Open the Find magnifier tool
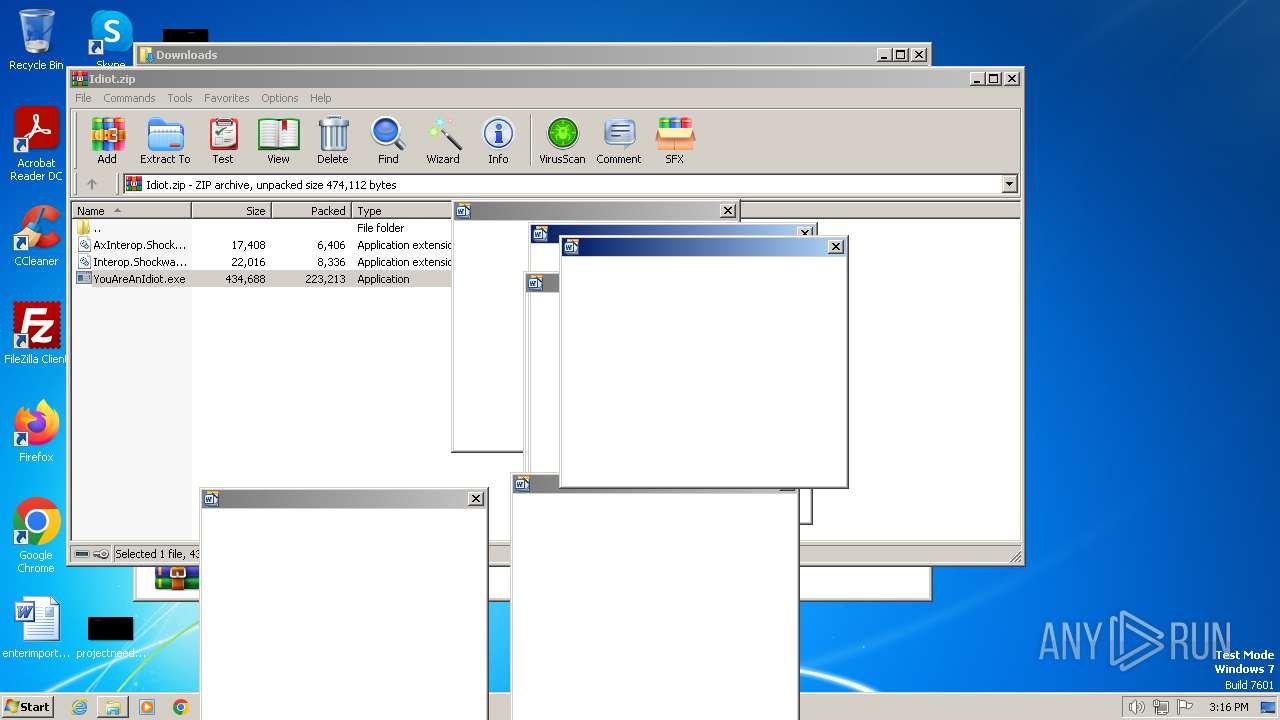1280x720 pixels. pyautogui.click(x=388, y=140)
